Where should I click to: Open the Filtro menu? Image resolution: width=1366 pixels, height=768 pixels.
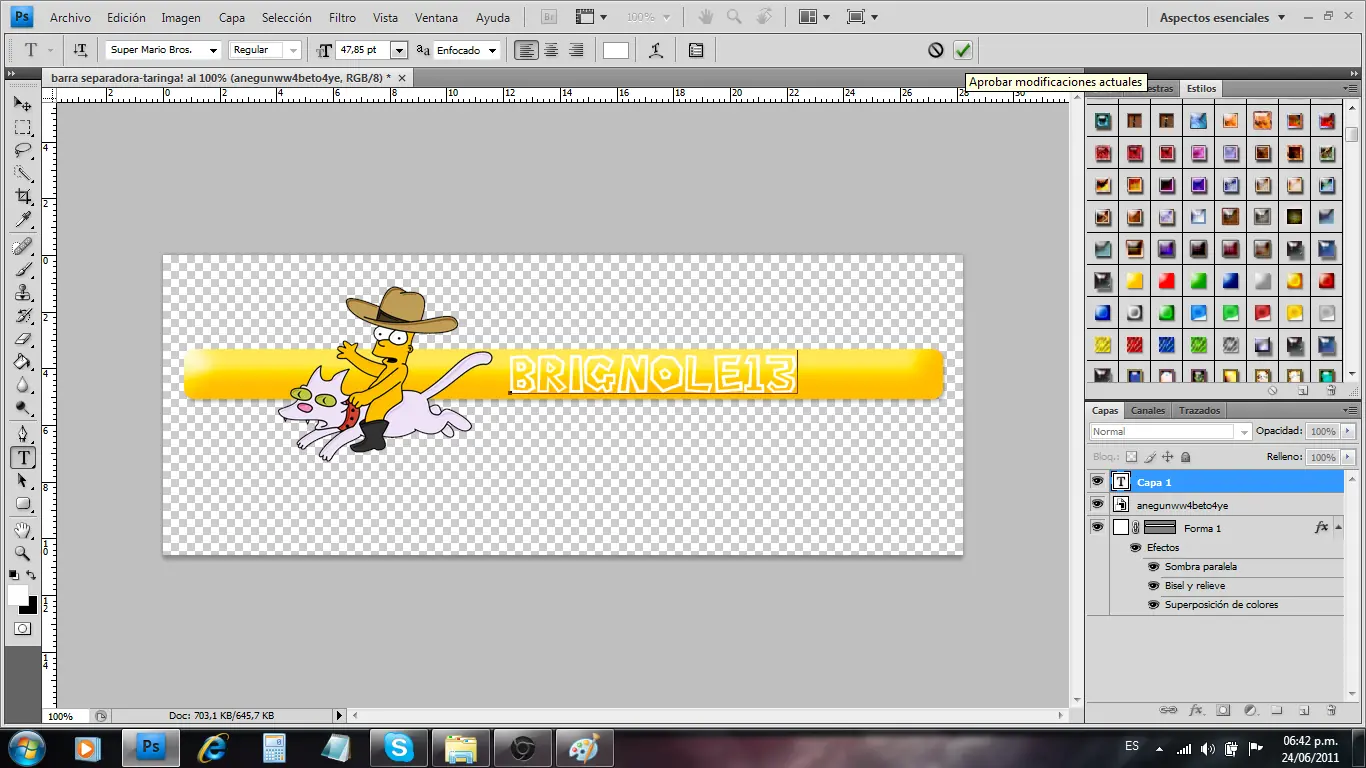pos(342,18)
